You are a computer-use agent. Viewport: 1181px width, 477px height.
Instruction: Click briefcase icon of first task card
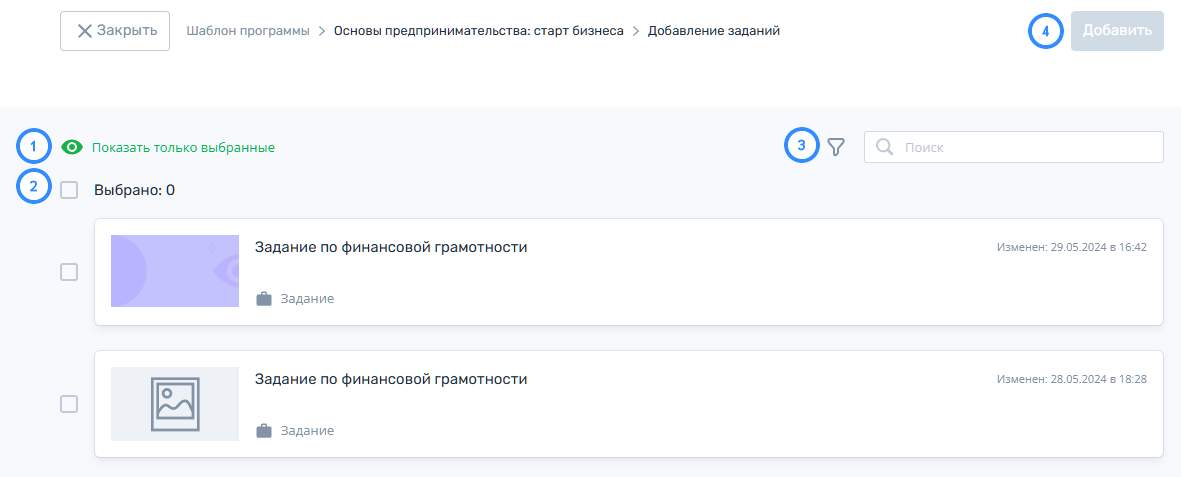coord(264,299)
